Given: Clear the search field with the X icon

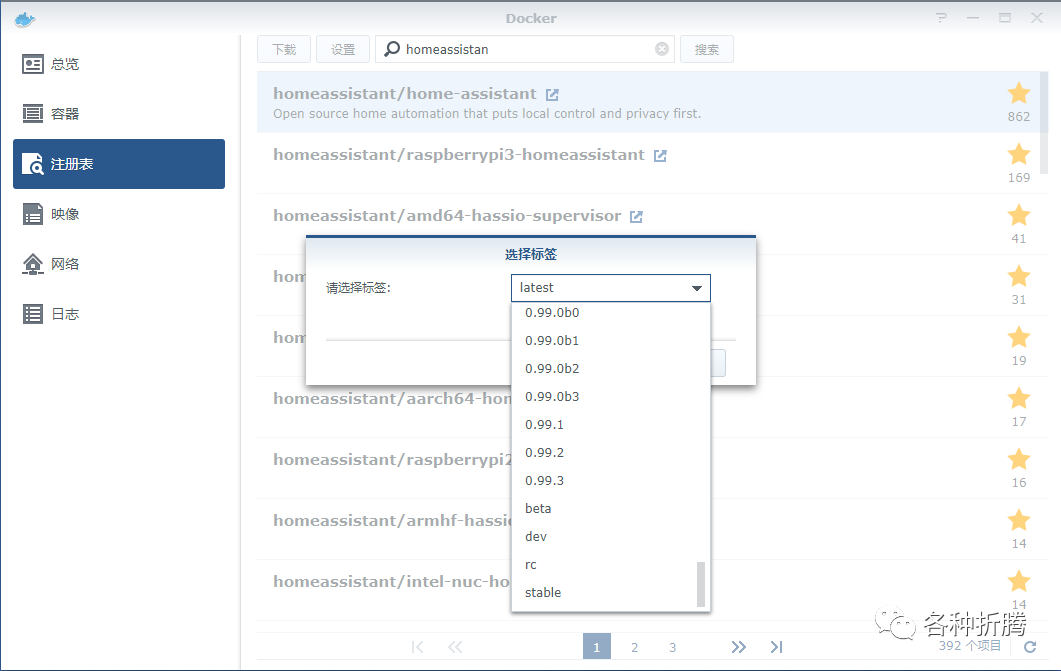Looking at the screenshot, I should coord(662,49).
